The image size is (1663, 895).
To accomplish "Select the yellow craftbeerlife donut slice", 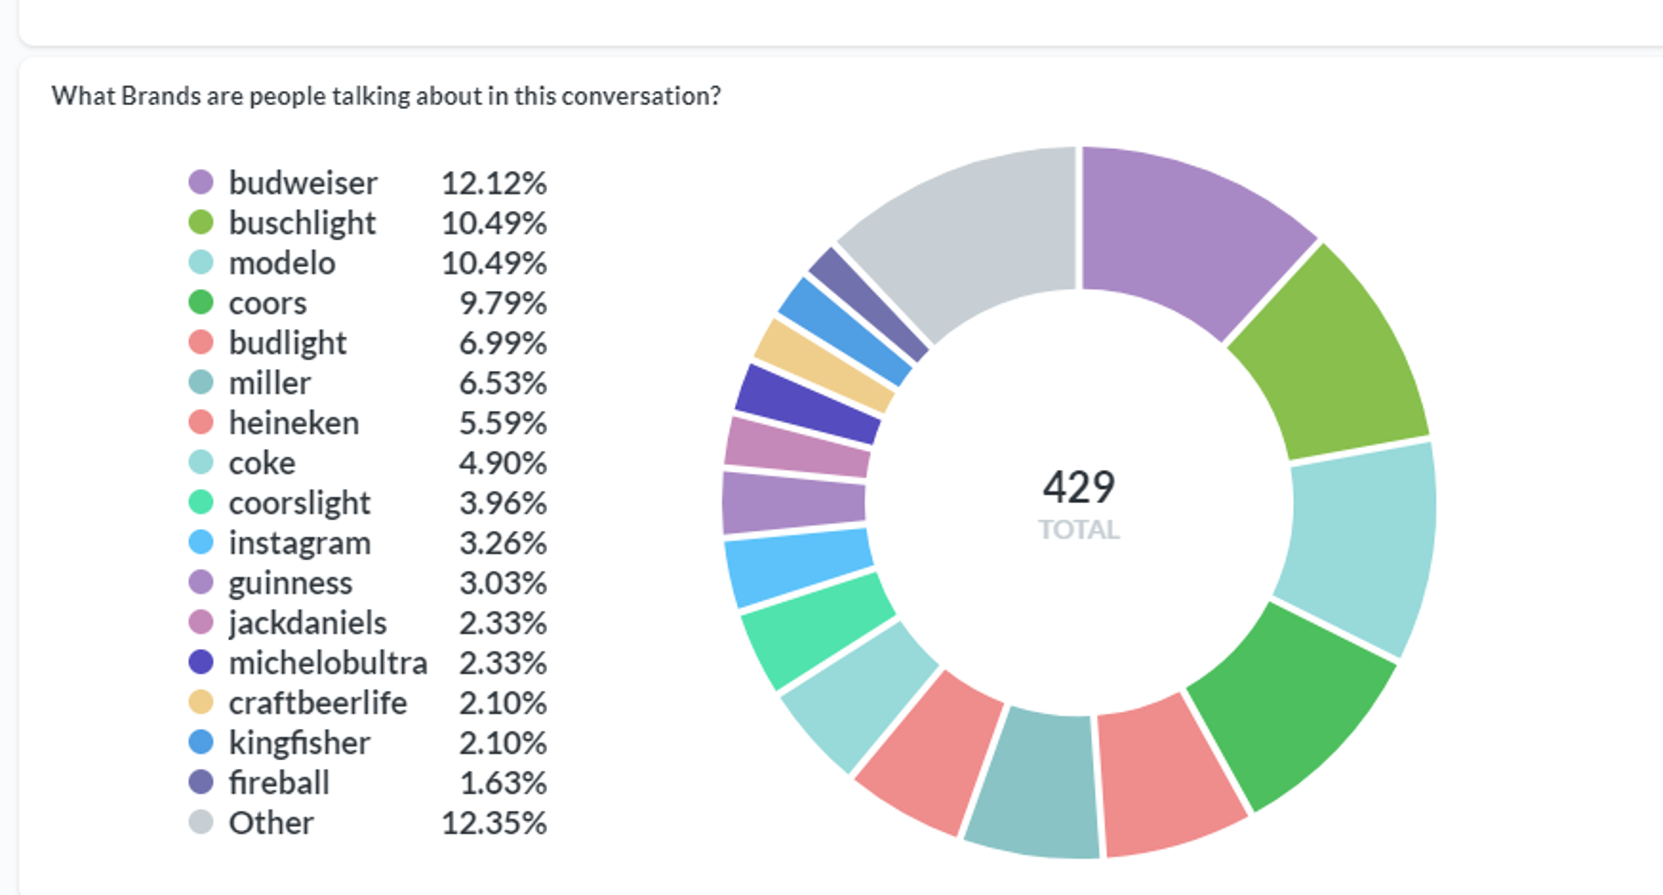I will click(x=824, y=364).
